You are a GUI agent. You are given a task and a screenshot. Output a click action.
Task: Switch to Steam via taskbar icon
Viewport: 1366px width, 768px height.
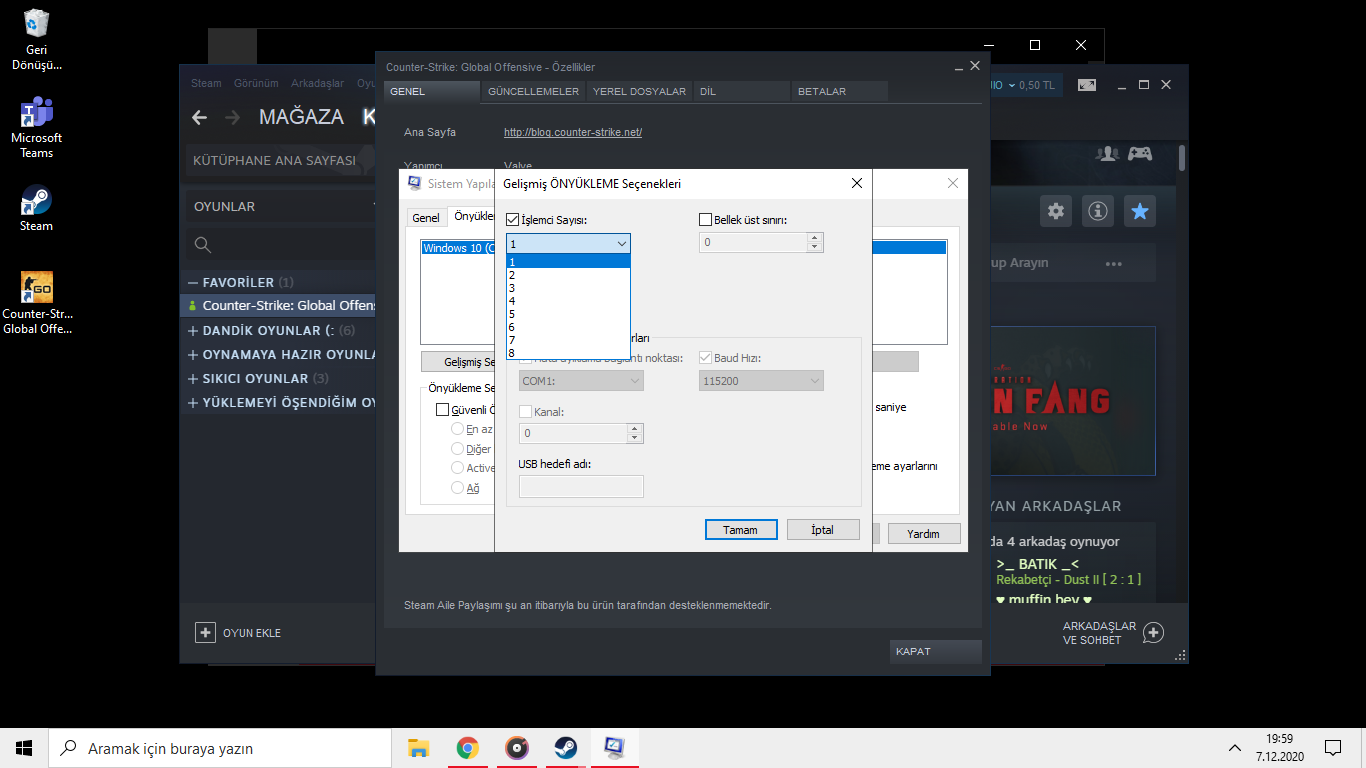pyautogui.click(x=565, y=748)
